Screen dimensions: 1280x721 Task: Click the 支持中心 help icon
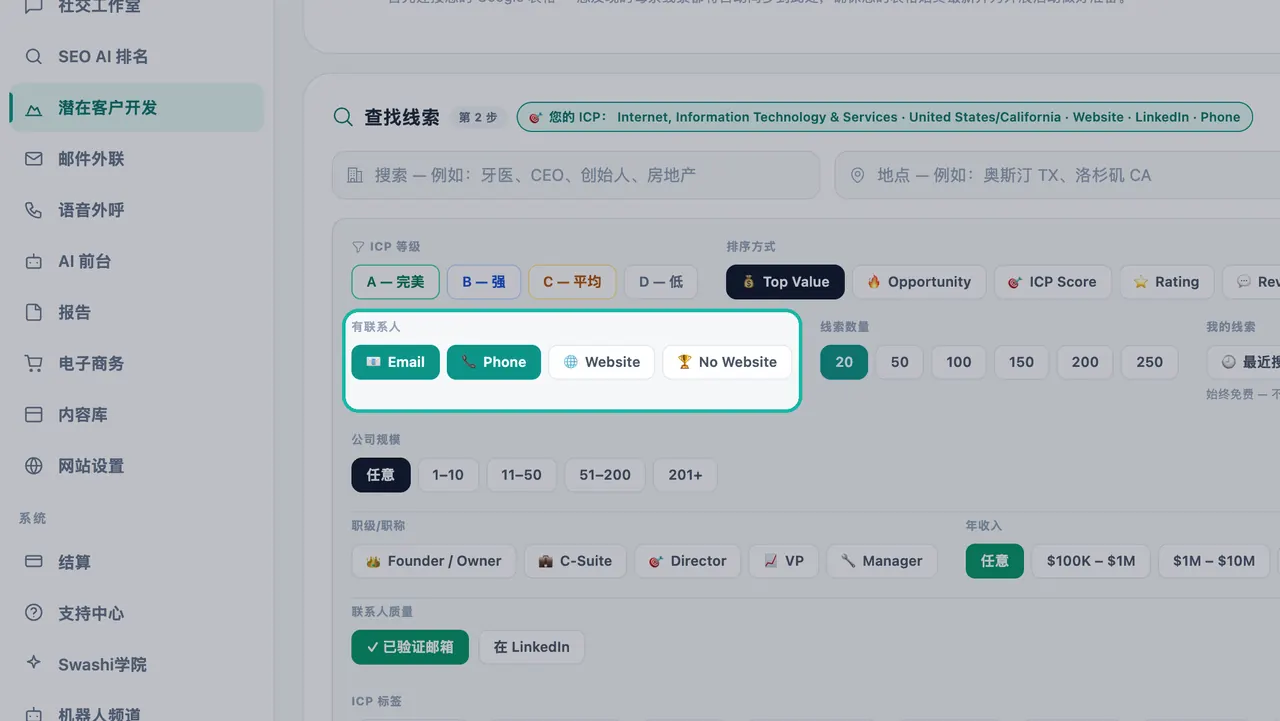pyautogui.click(x=34, y=613)
